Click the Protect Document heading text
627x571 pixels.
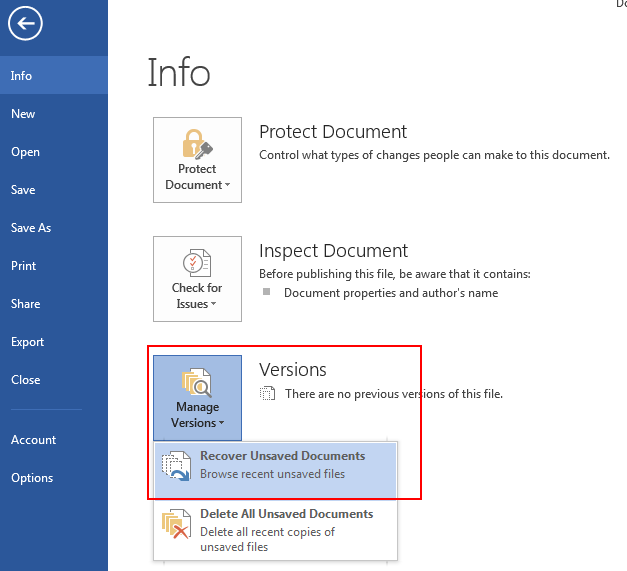333,132
